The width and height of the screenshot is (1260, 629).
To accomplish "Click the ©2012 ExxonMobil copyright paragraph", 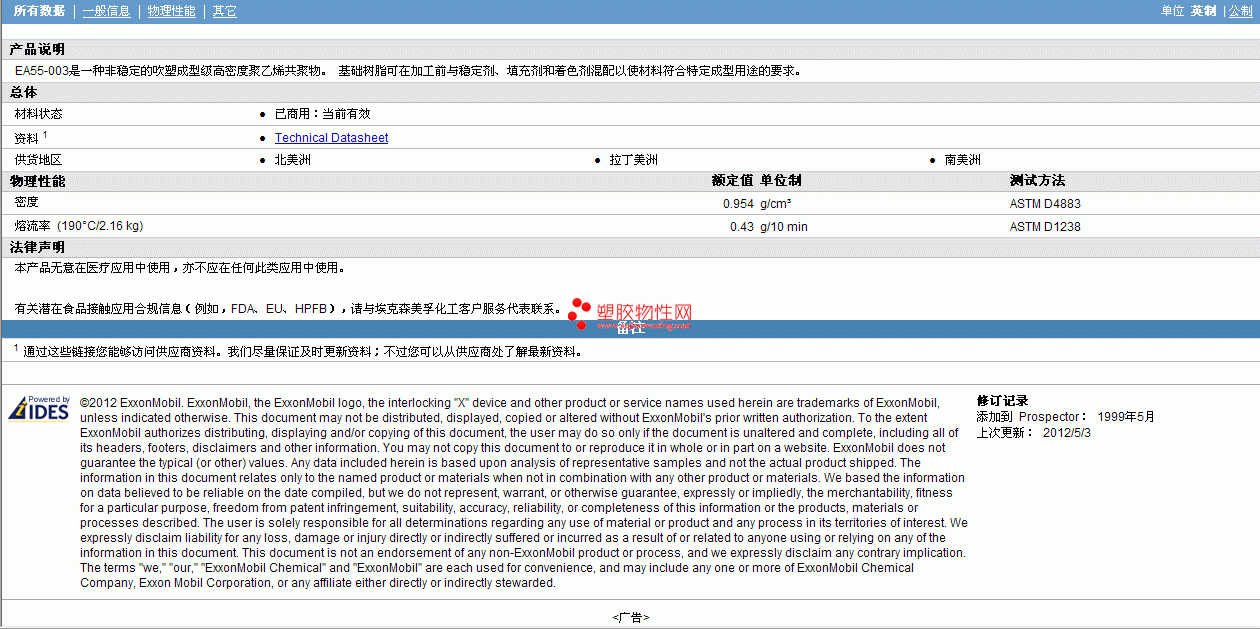I will tap(524, 493).
